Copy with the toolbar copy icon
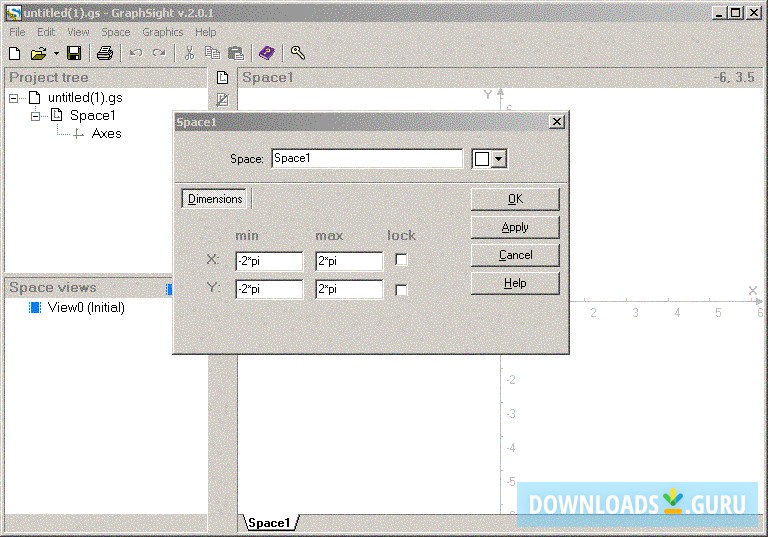 click(212, 53)
